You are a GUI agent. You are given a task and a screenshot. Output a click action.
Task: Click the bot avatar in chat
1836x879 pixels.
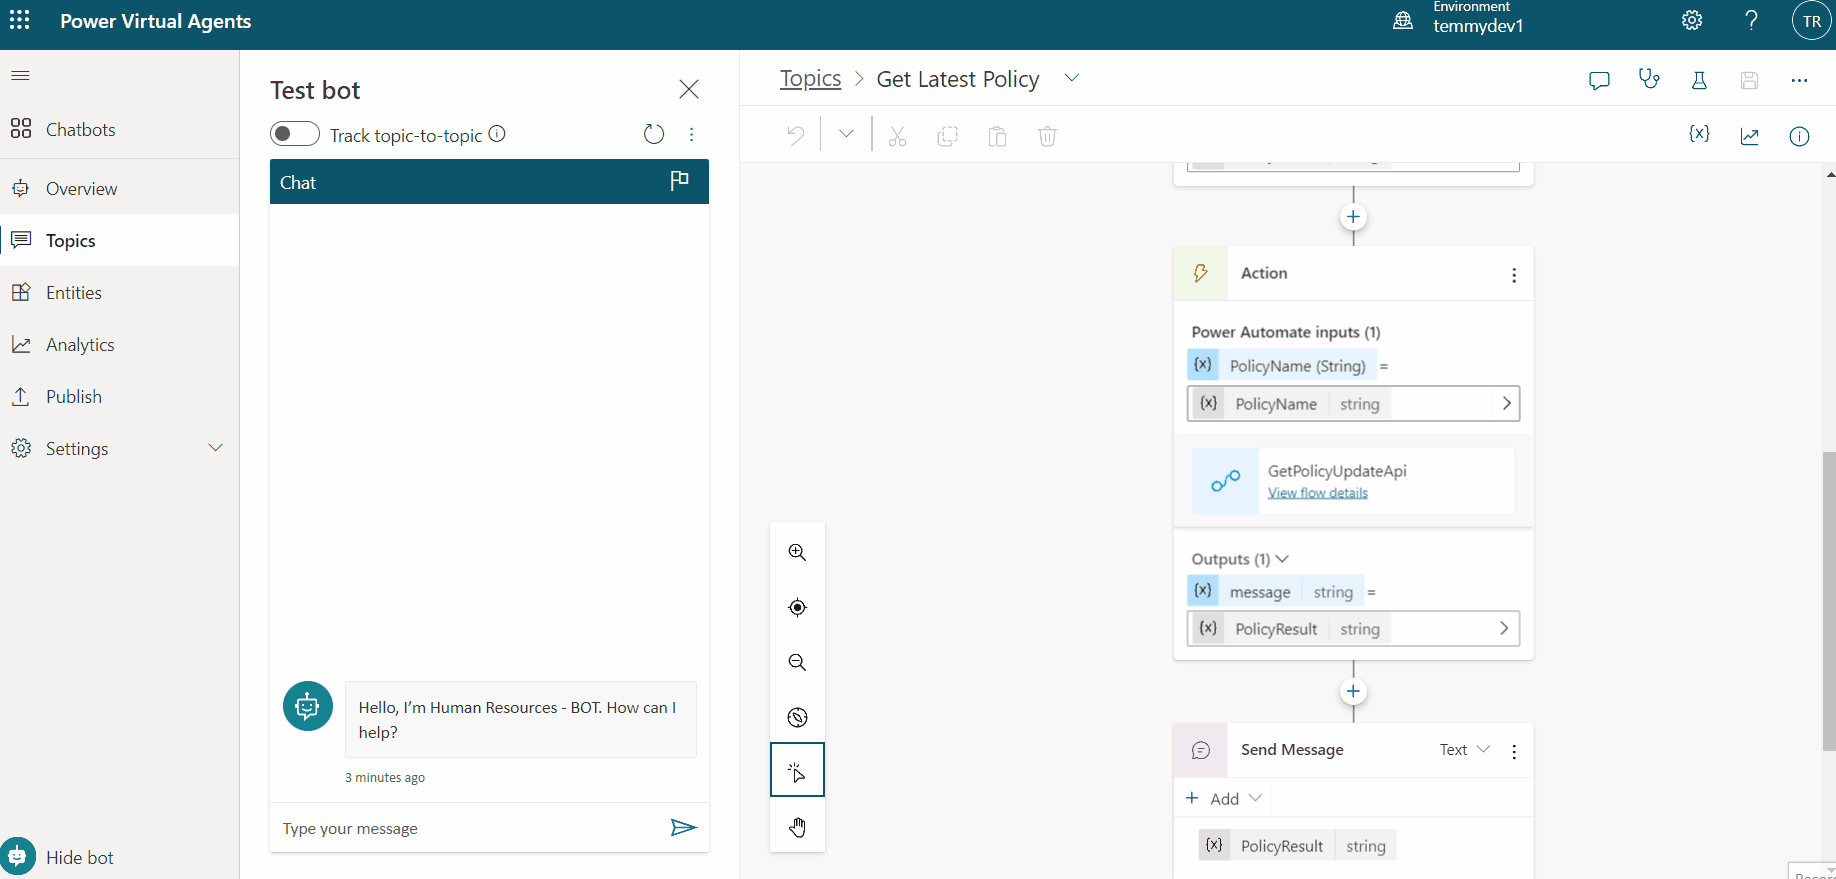pos(308,707)
